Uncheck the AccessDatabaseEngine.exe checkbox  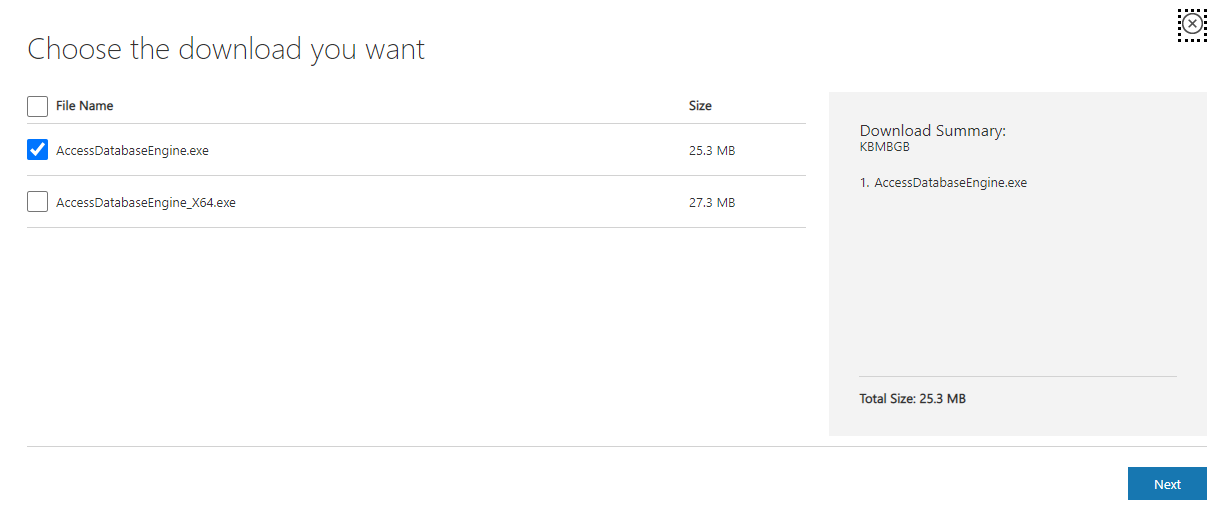[37, 150]
